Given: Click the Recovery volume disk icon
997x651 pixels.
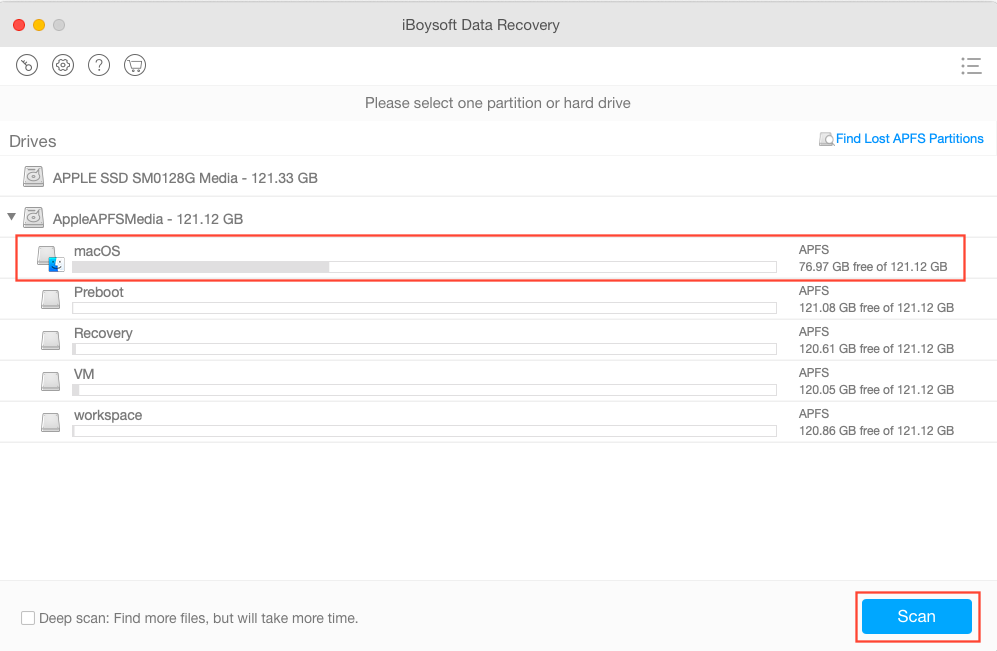Looking at the screenshot, I should click(x=51, y=341).
